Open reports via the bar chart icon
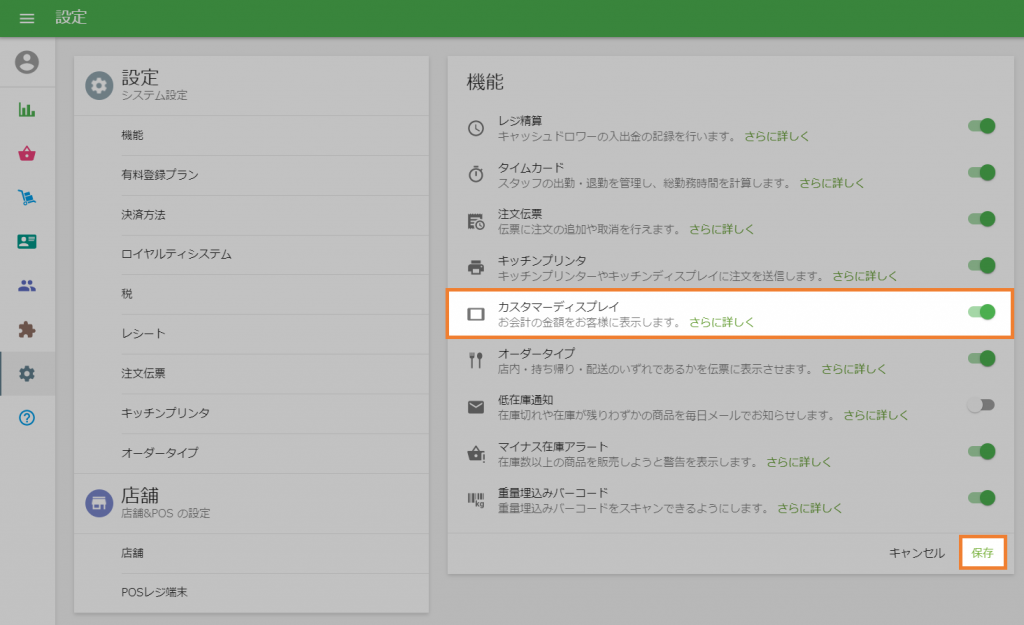 [27, 110]
